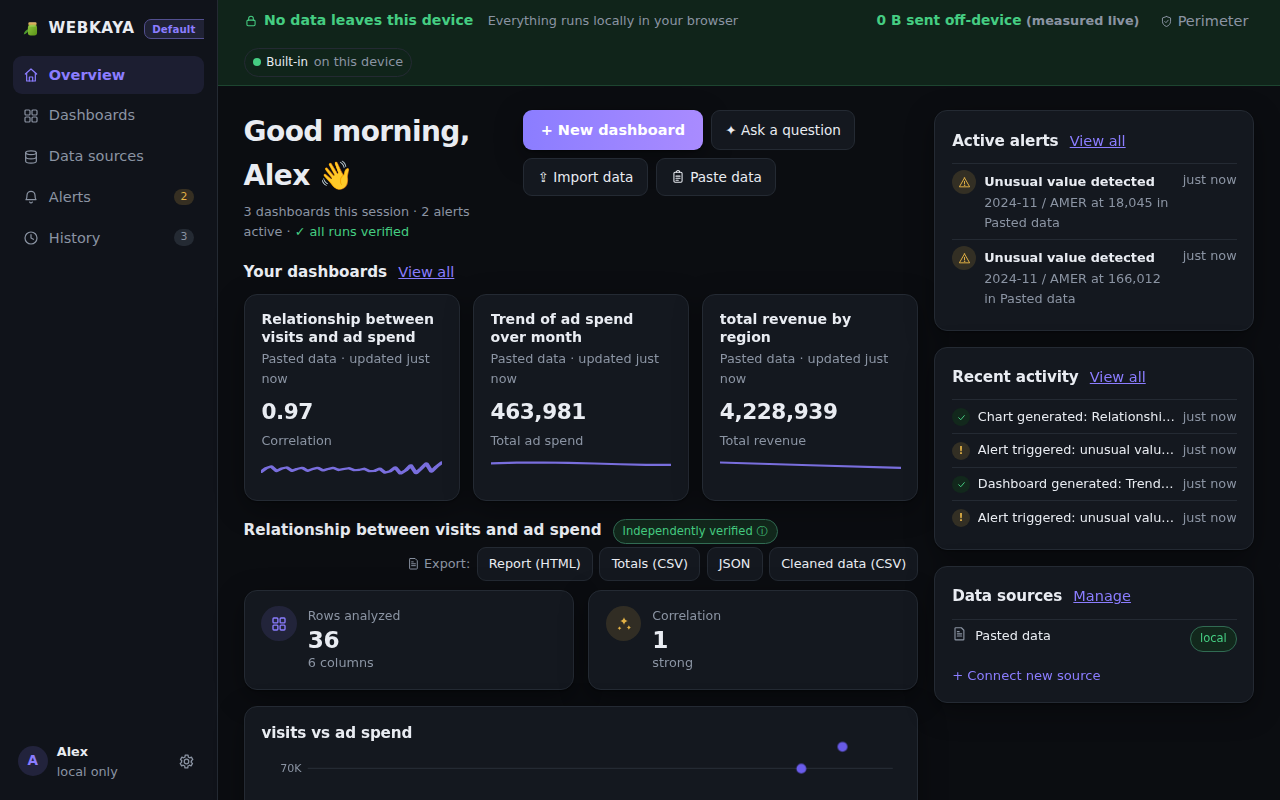Click the lock icon in the privacy banner
Image resolution: width=1280 pixels, height=800 pixels.
point(251,20)
